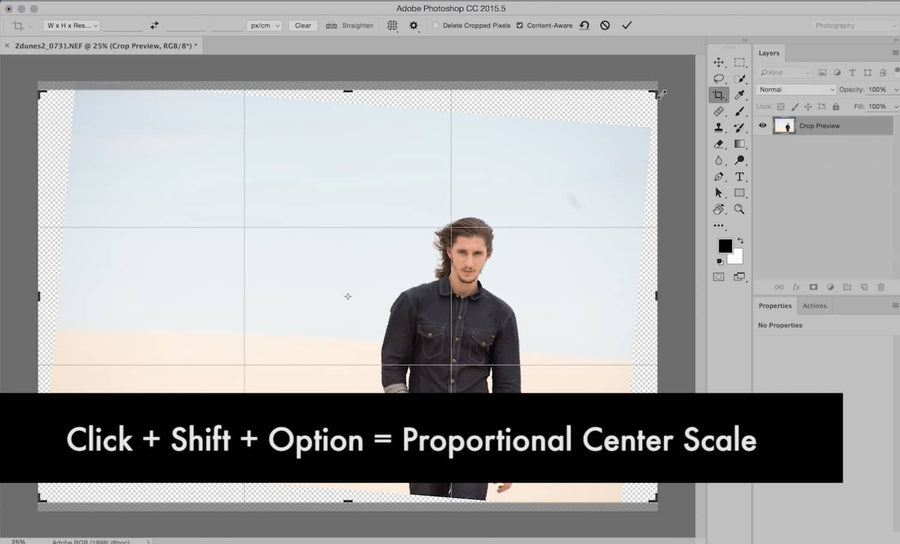Screen dimensions: 900x544
Task: Select the Clone Stamp tool
Action: (718, 127)
